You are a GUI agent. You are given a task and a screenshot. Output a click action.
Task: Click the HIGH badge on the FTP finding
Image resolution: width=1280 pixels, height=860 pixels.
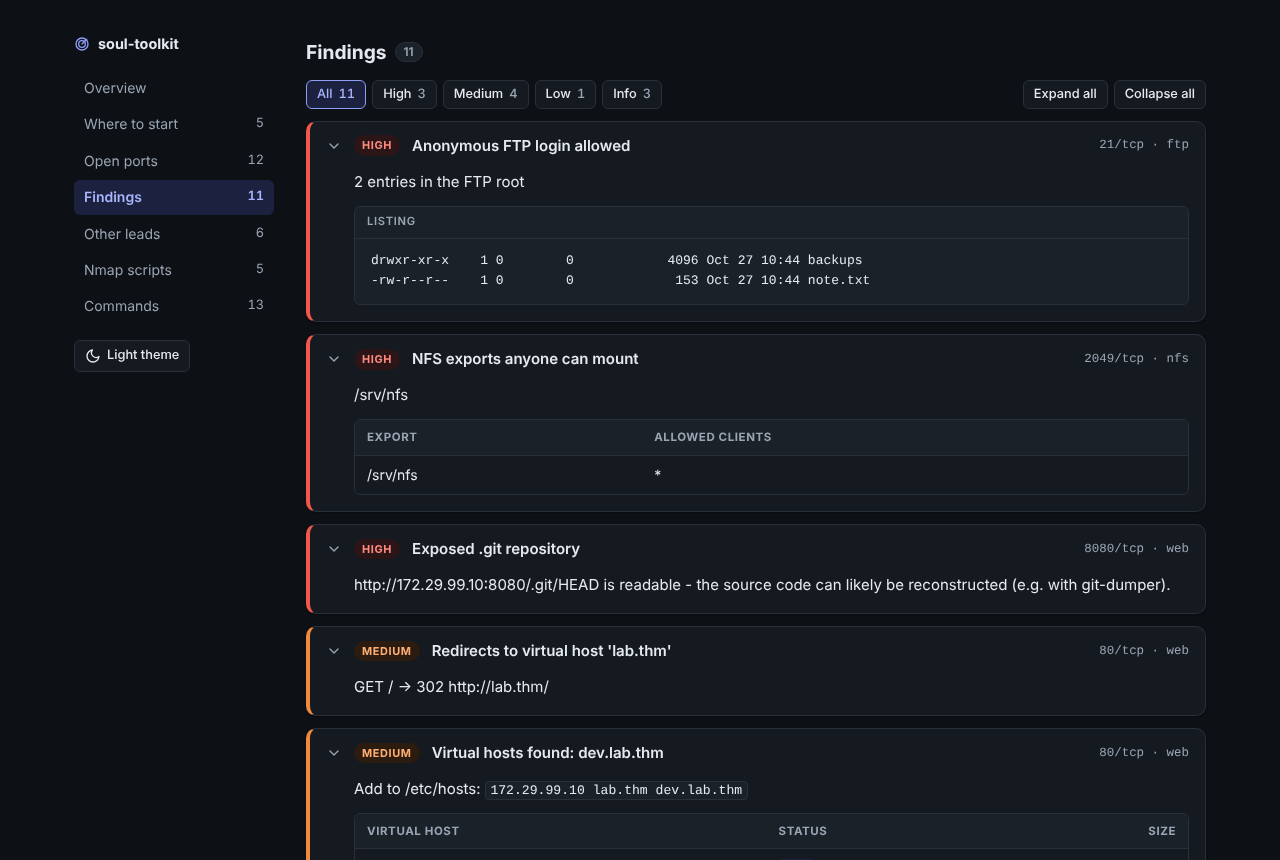click(377, 146)
